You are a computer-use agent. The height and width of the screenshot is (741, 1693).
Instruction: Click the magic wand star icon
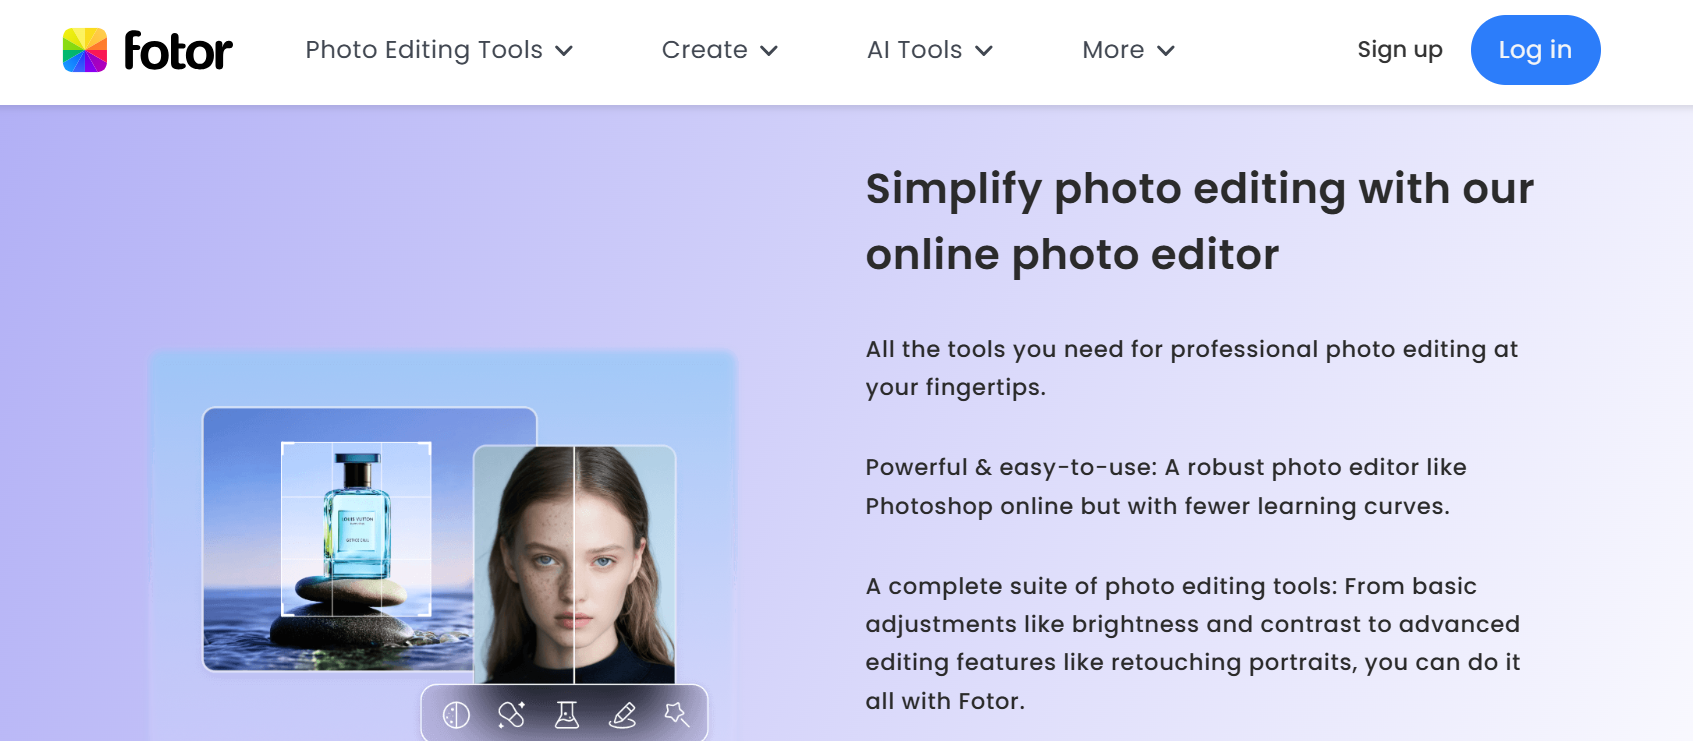(x=677, y=714)
